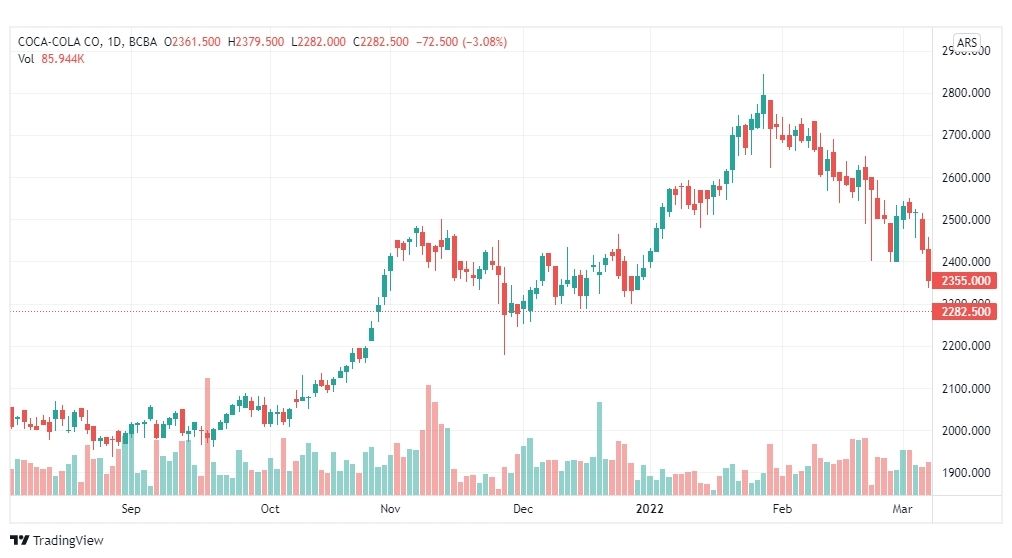Click the volume value 85.944K

tap(63, 59)
